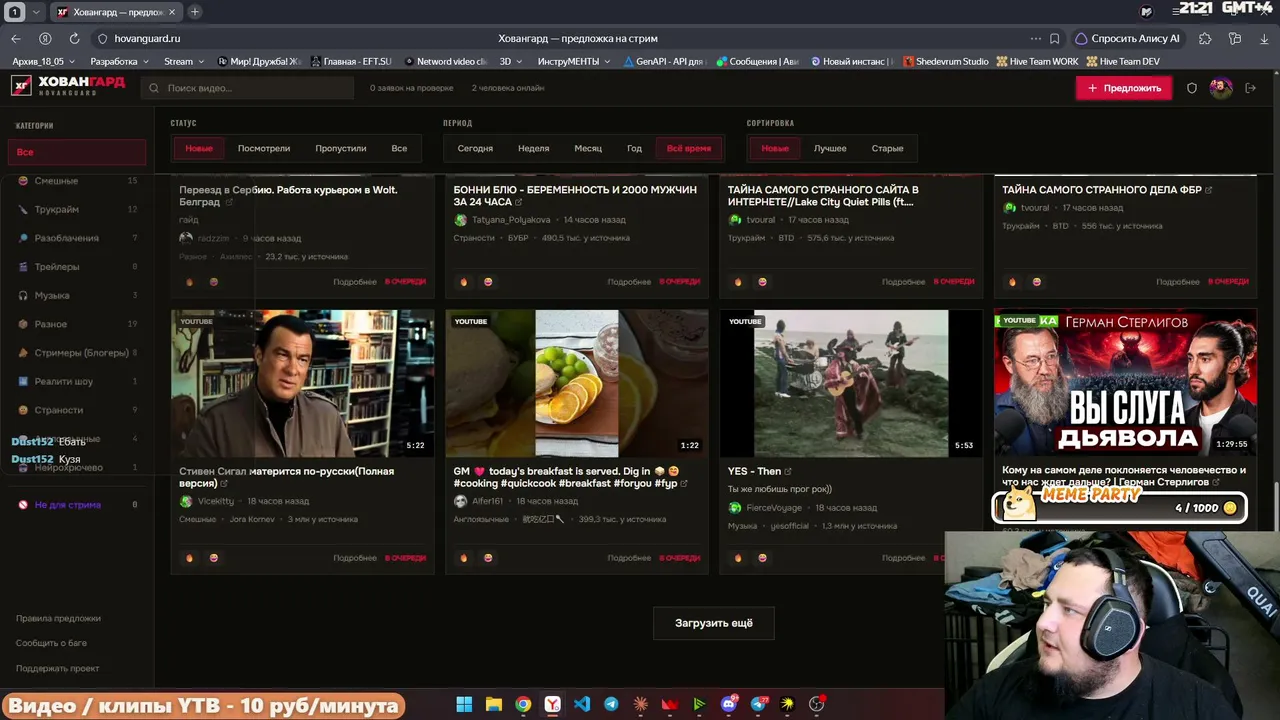Add the fire reaction on the GM breakfast card
1280x720 pixels.
[x=463, y=558]
